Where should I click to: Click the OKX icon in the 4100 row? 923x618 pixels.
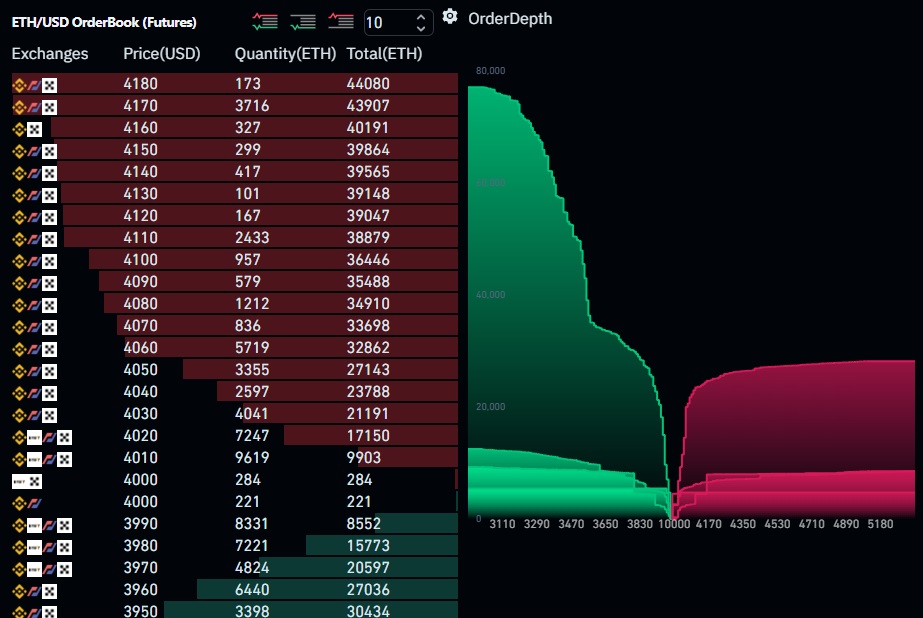(x=49, y=261)
